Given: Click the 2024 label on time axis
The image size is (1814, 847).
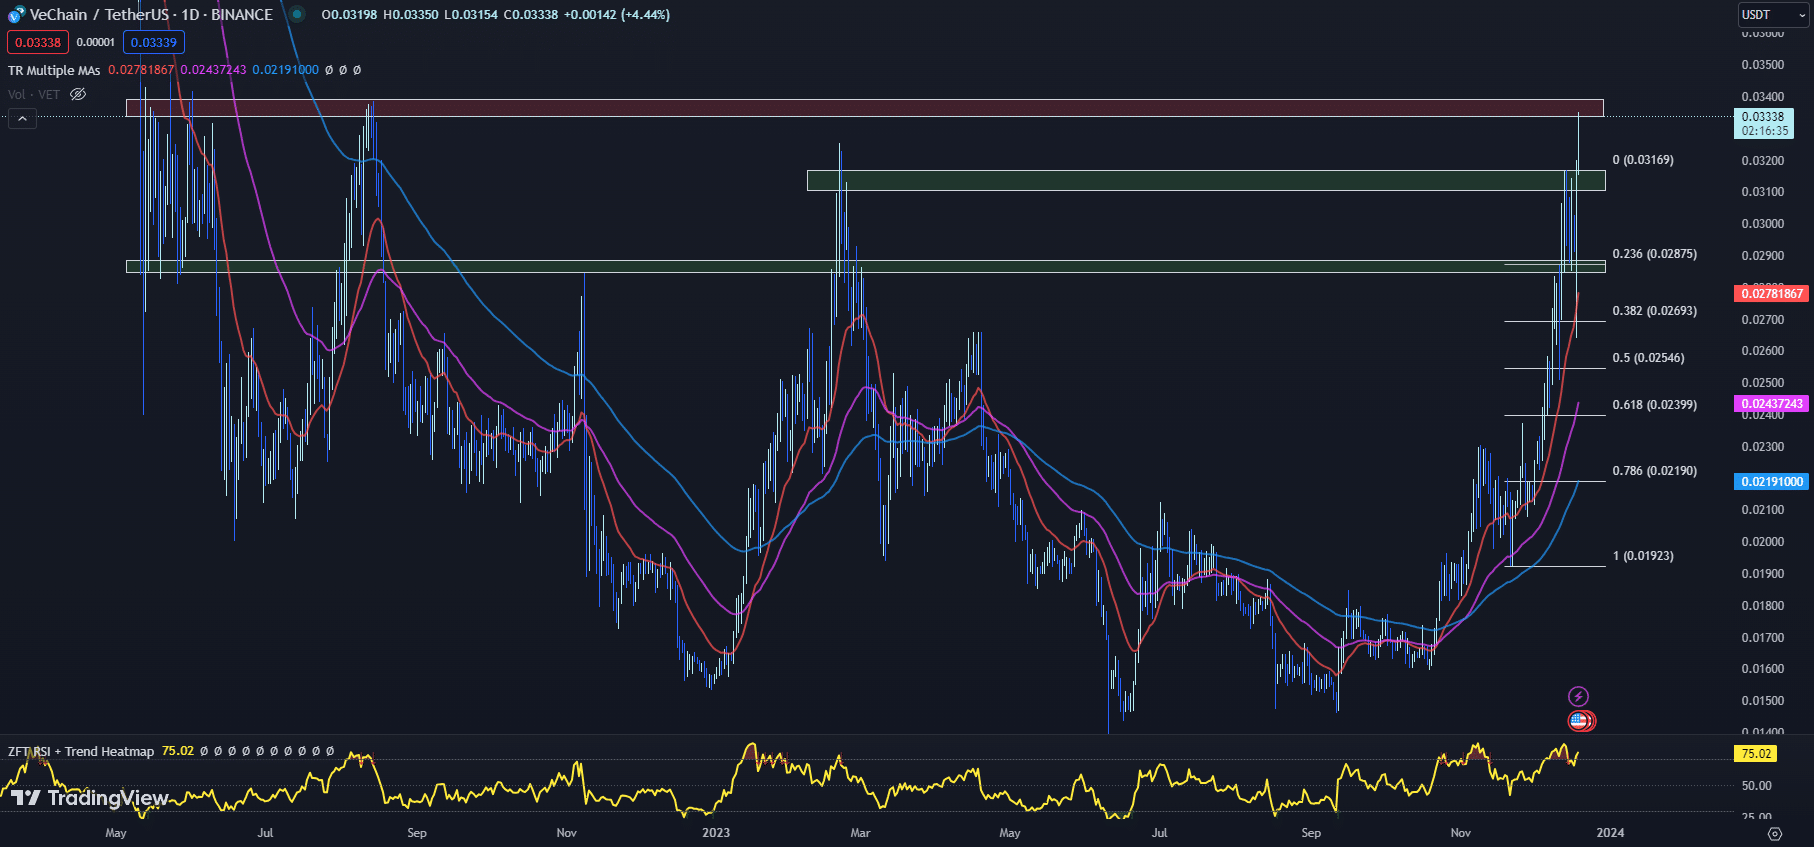Looking at the screenshot, I should (1610, 833).
